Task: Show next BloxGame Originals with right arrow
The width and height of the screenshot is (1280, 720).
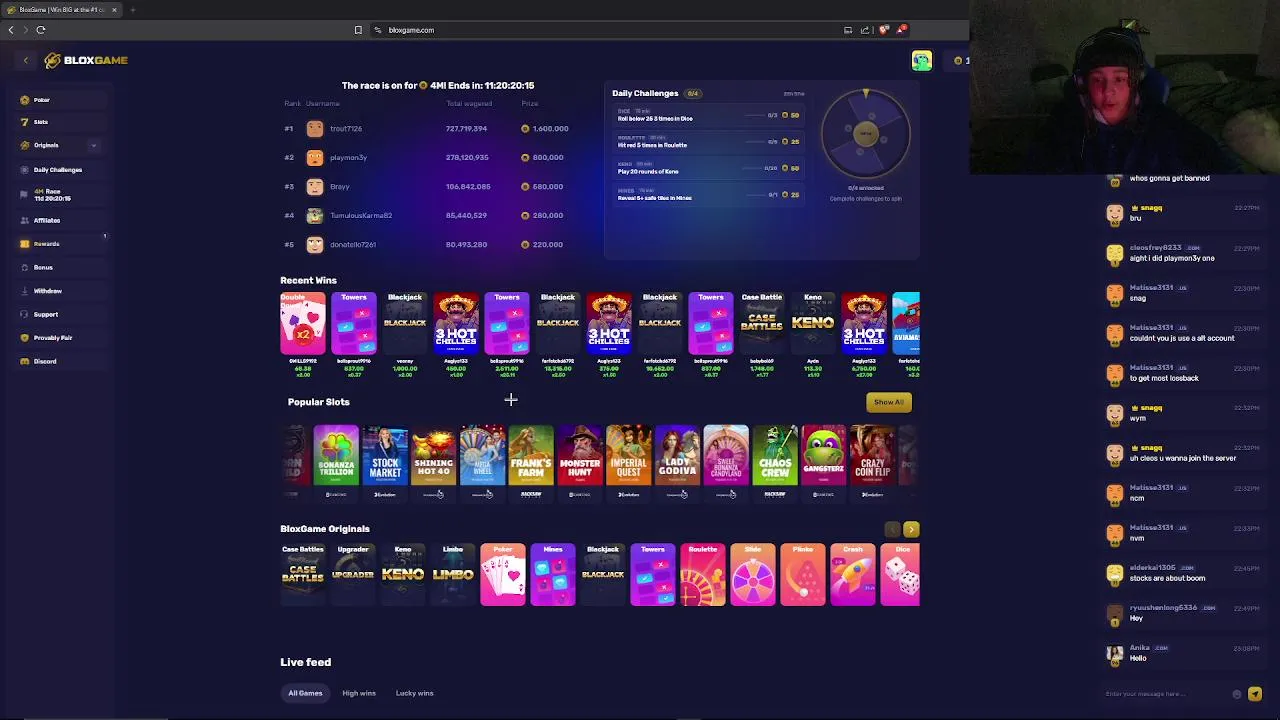Action: pos(911,529)
